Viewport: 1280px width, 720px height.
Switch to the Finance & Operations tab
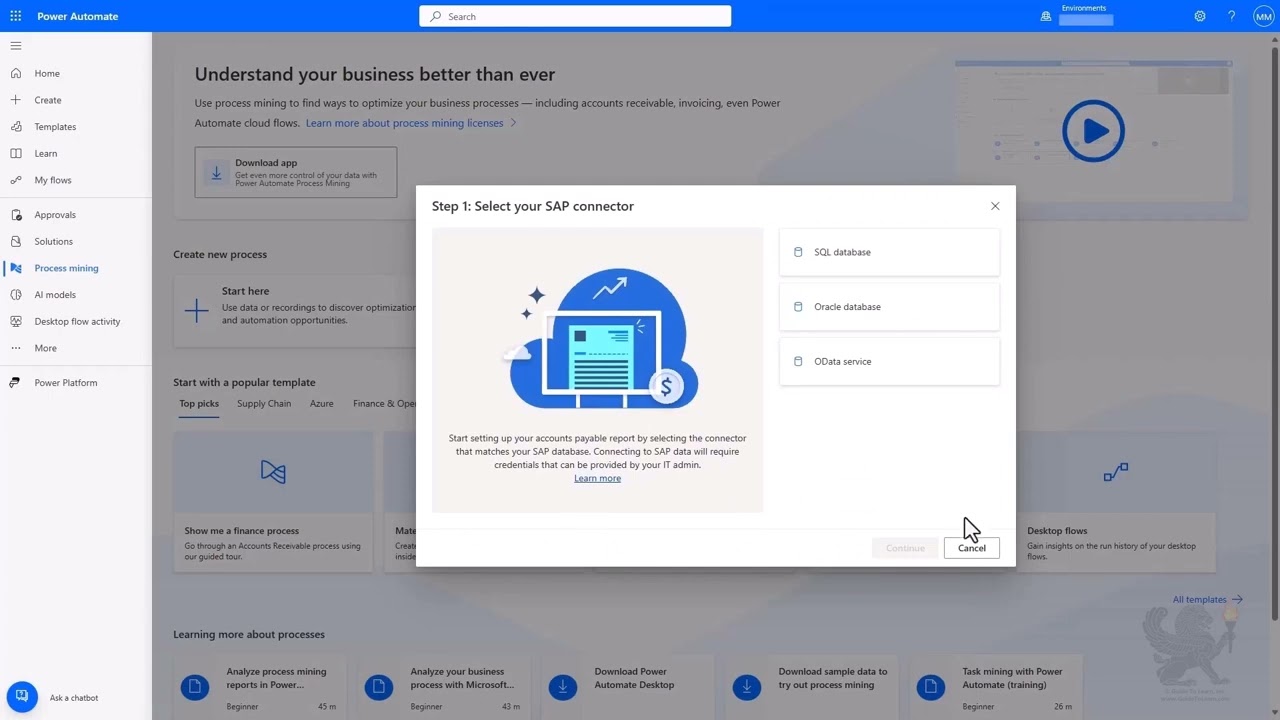(x=384, y=404)
